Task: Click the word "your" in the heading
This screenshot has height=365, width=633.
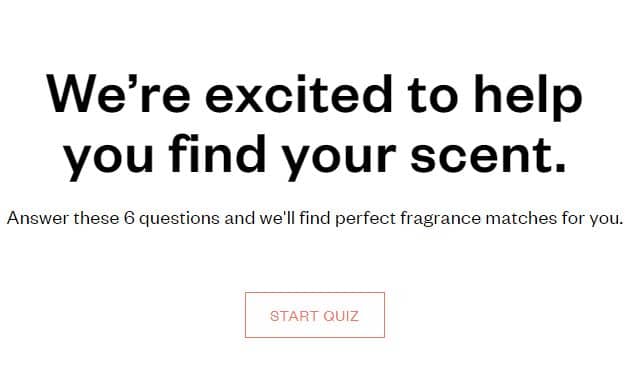Action: point(339,159)
